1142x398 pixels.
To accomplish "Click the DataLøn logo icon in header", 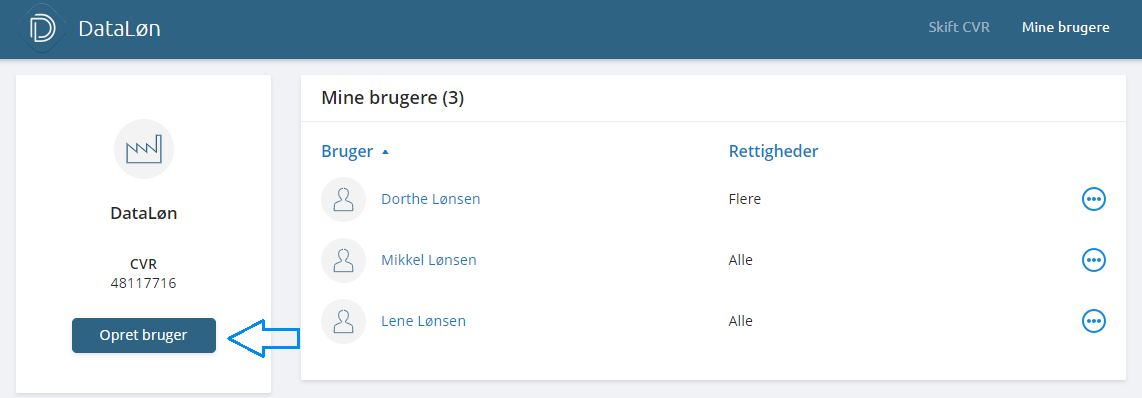I will click(x=42, y=28).
